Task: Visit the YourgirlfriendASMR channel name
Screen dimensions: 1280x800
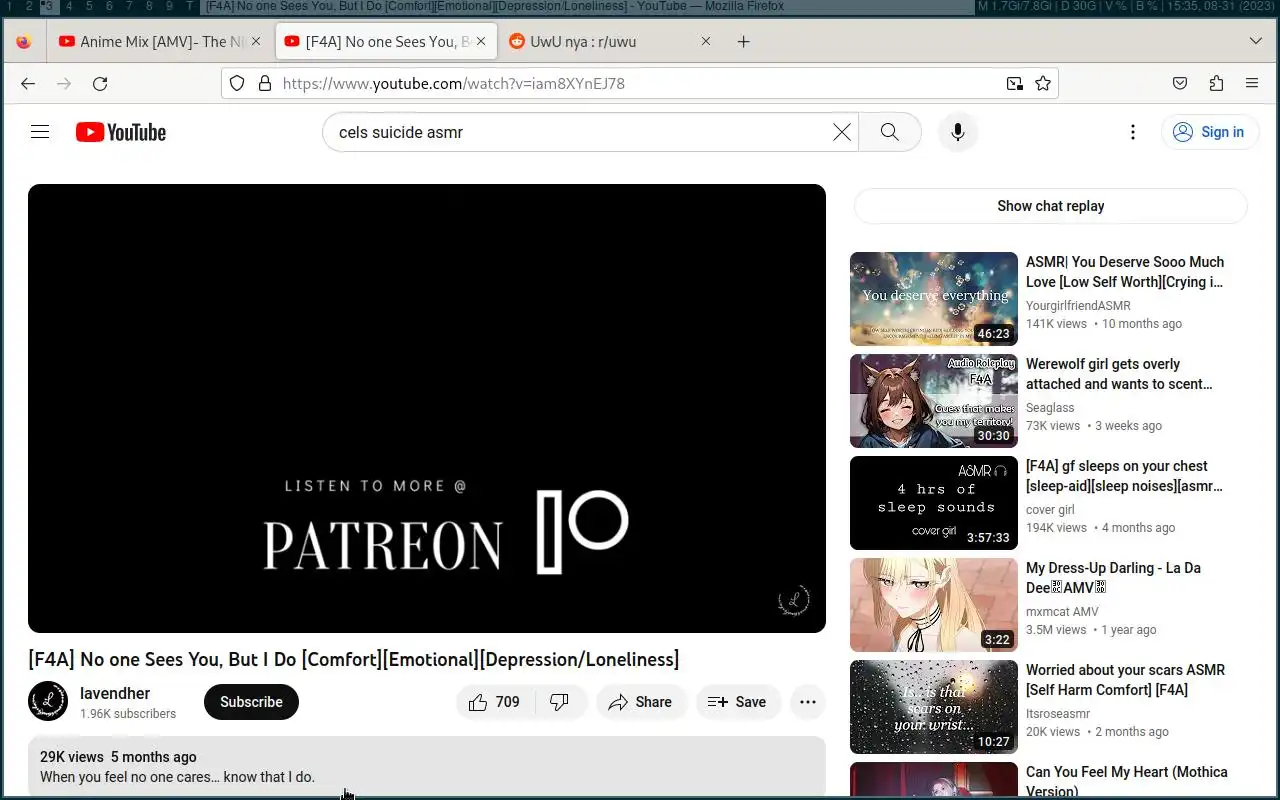Action: [1078, 306]
